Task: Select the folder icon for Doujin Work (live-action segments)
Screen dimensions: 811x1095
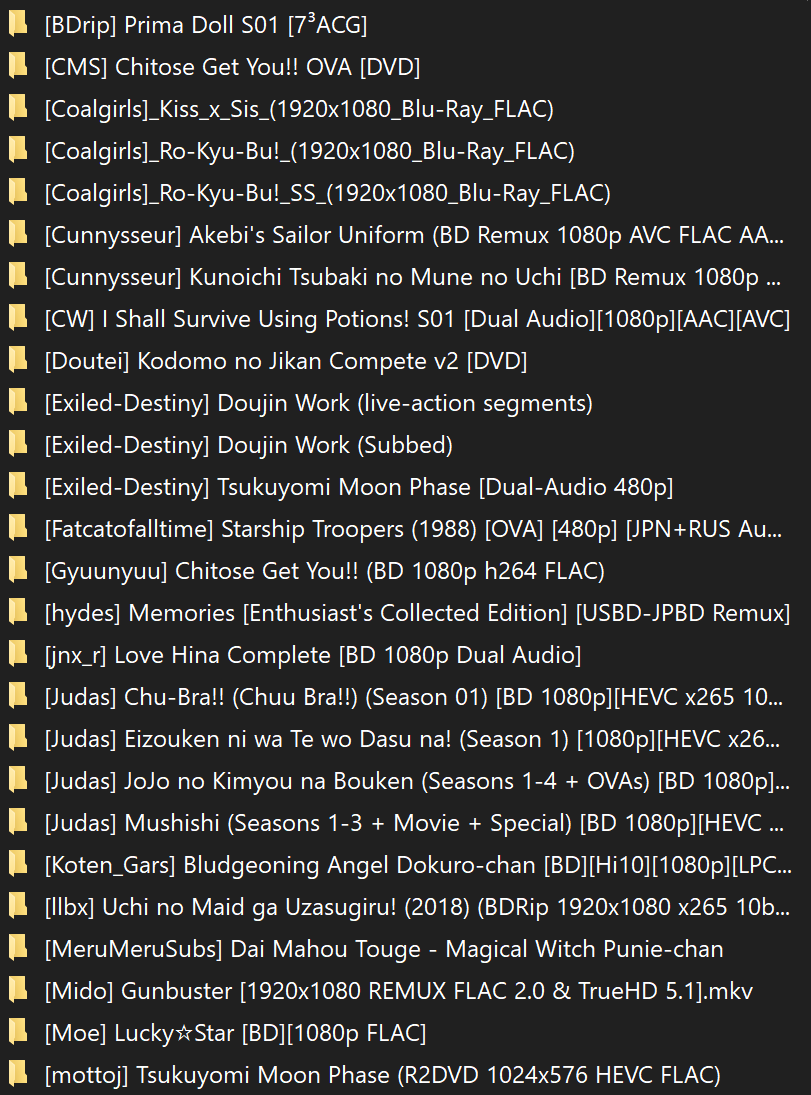Action: click(x=17, y=402)
